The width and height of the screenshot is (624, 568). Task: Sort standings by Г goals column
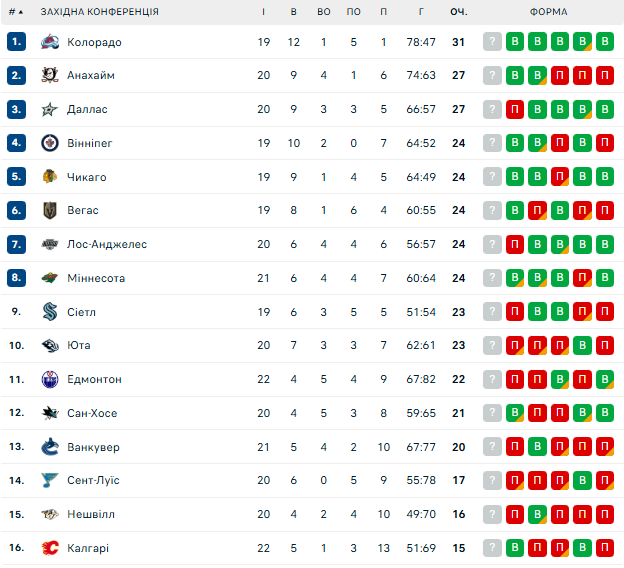click(x=422, y=12)
